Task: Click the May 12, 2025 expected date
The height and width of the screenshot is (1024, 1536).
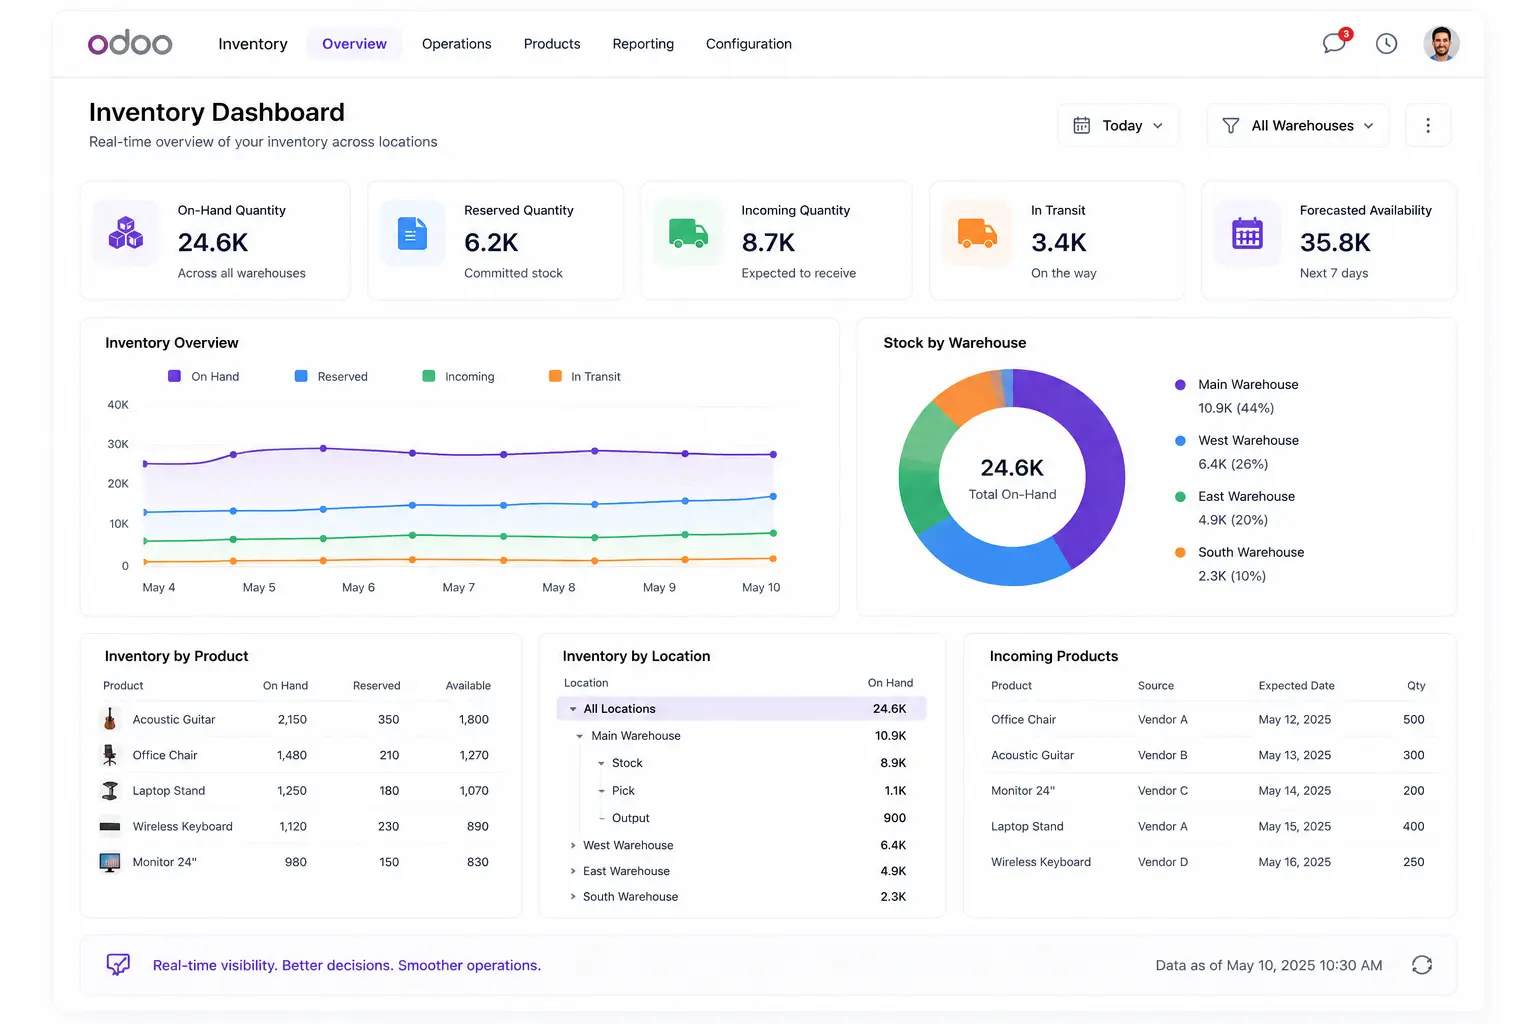Action: click(x=1295, y=719)
